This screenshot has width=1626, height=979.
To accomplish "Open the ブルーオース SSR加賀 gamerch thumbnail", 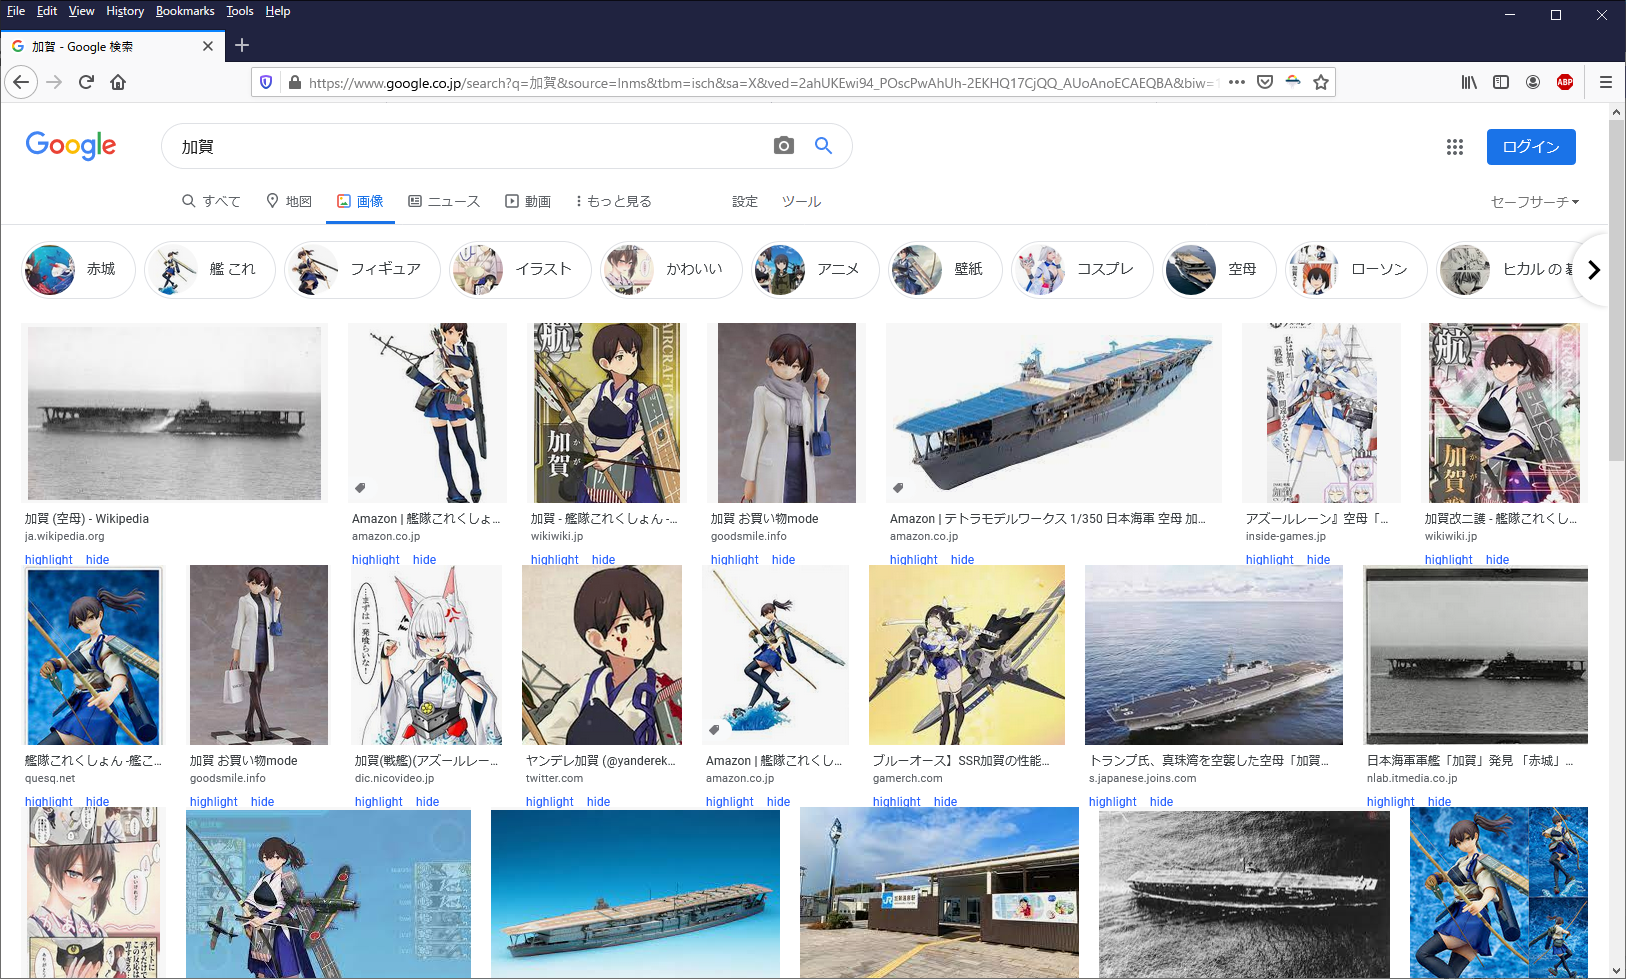I will (x=967, y=655).
